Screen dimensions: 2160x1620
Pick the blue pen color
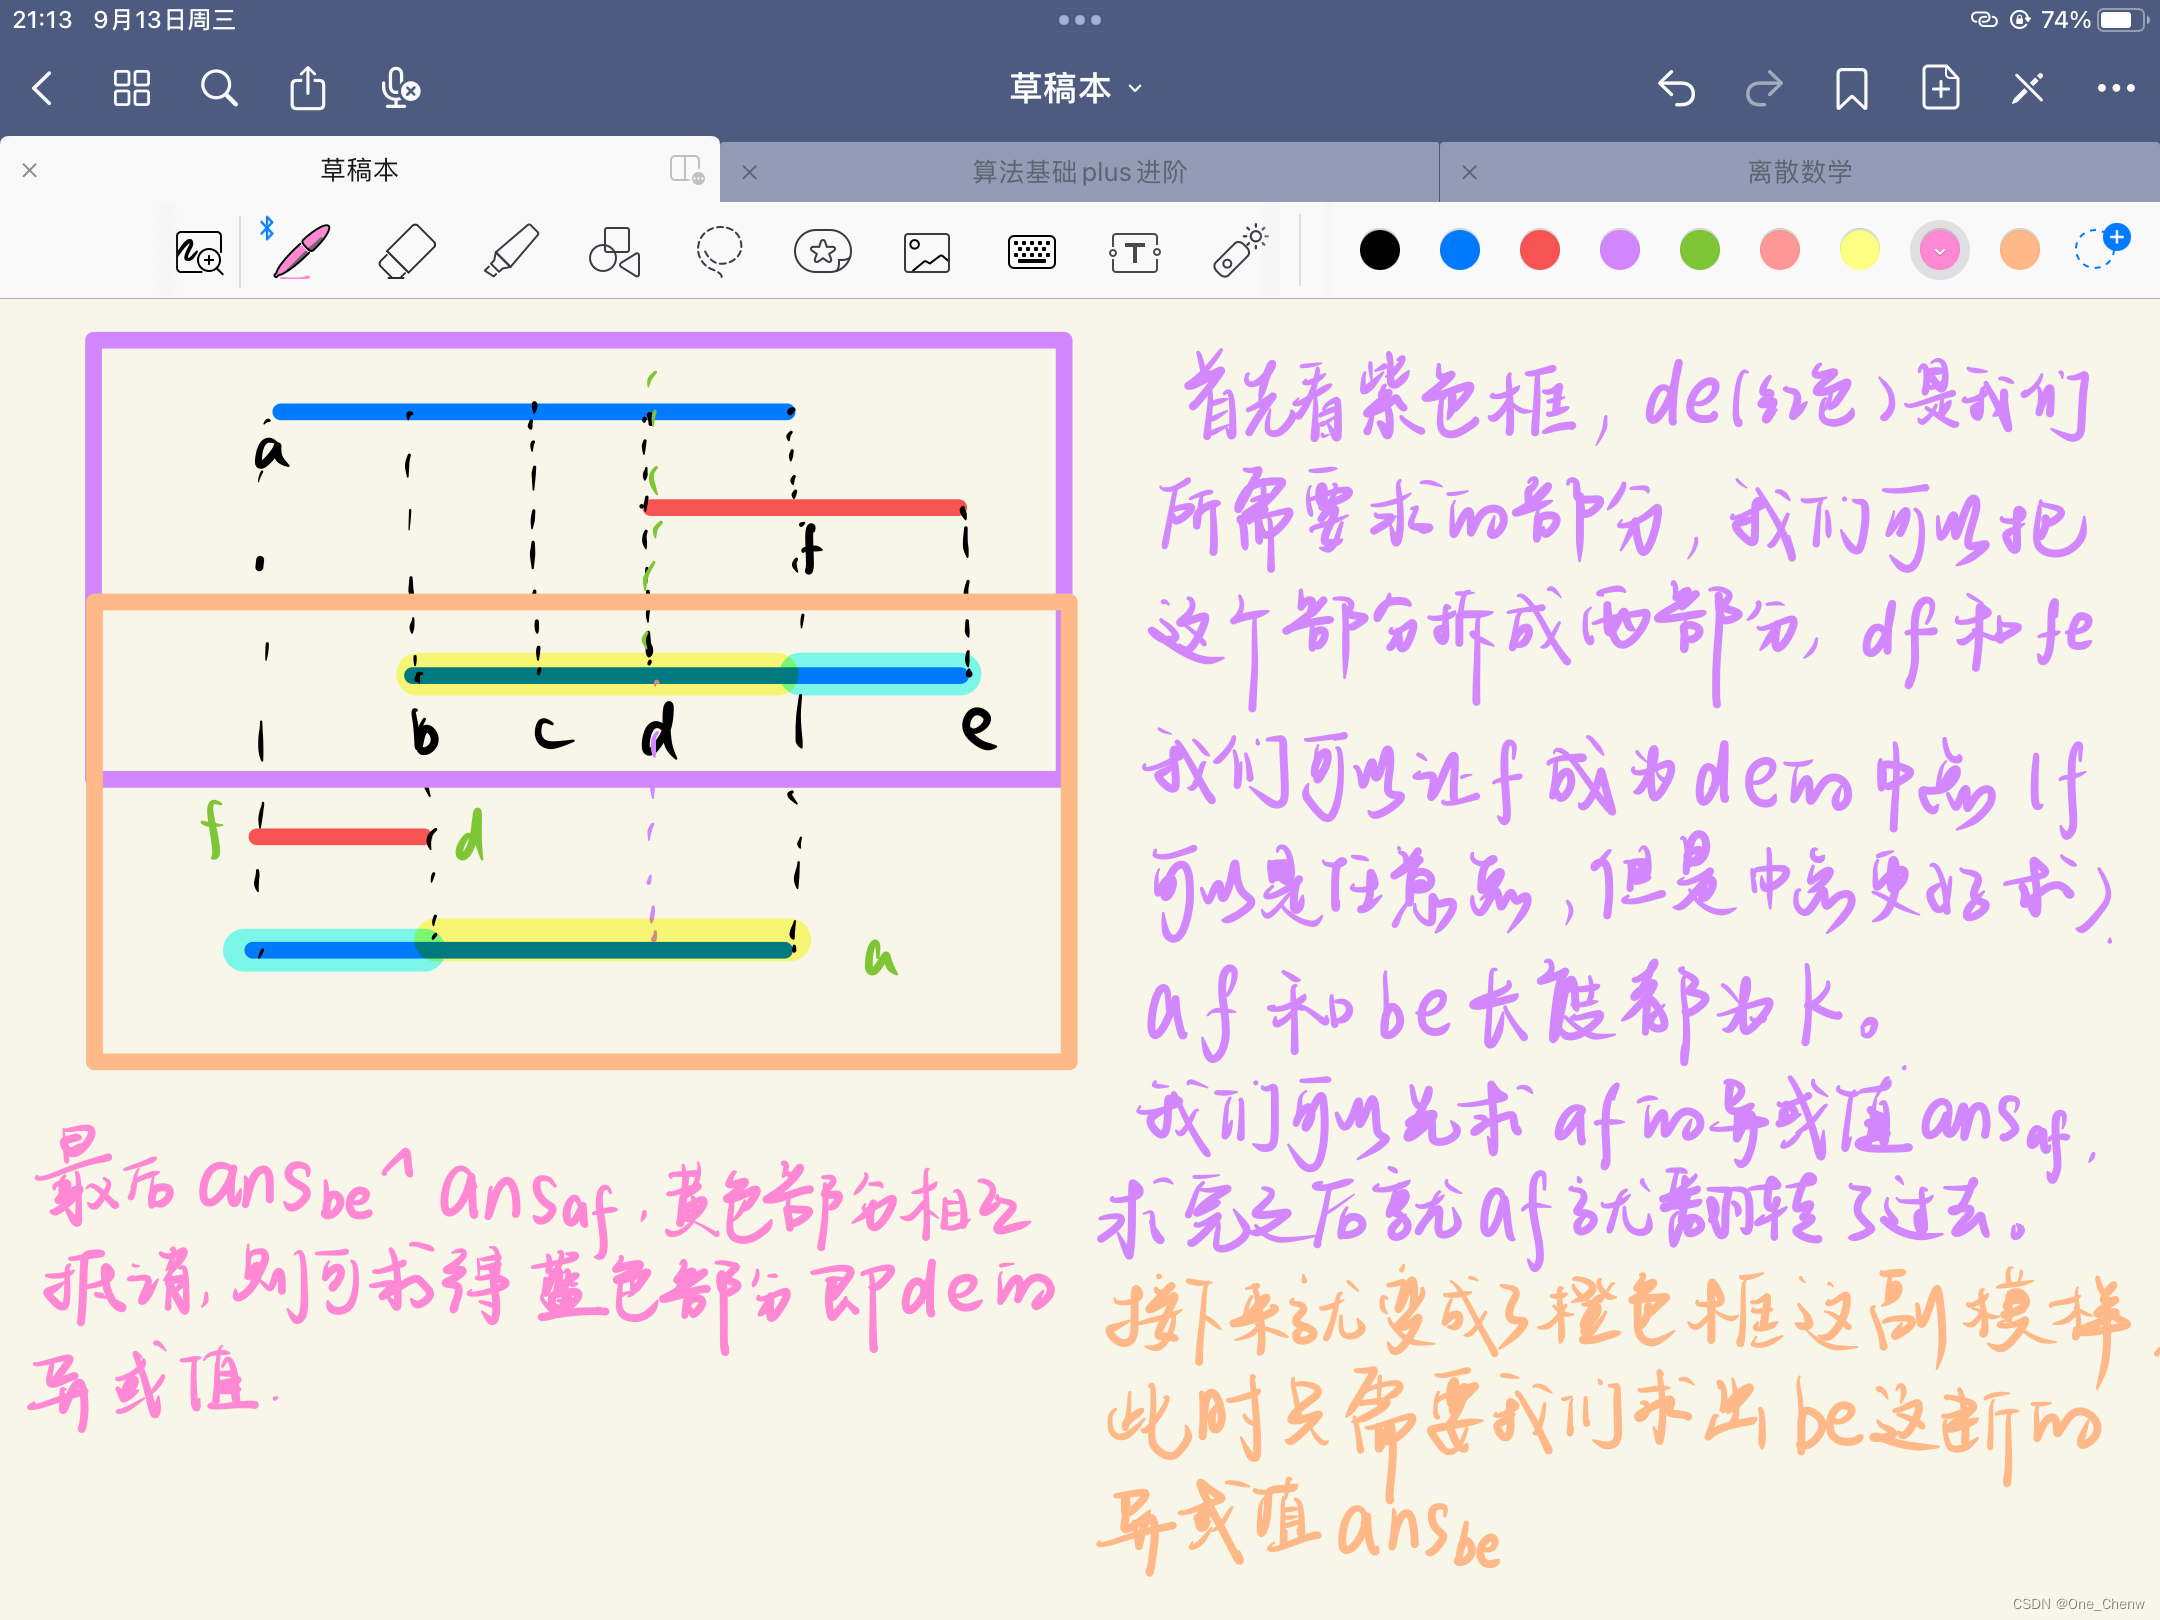1459,250
